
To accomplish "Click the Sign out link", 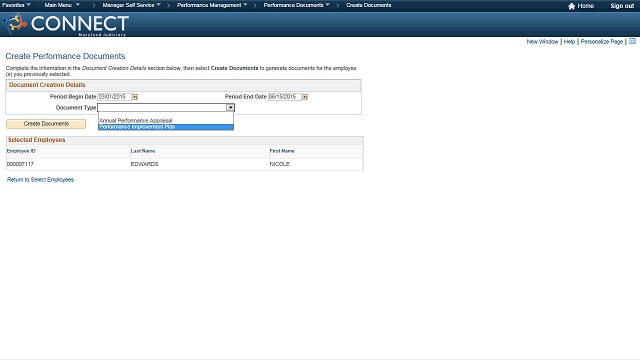I will pyautogui.click(x=622, y=6).
